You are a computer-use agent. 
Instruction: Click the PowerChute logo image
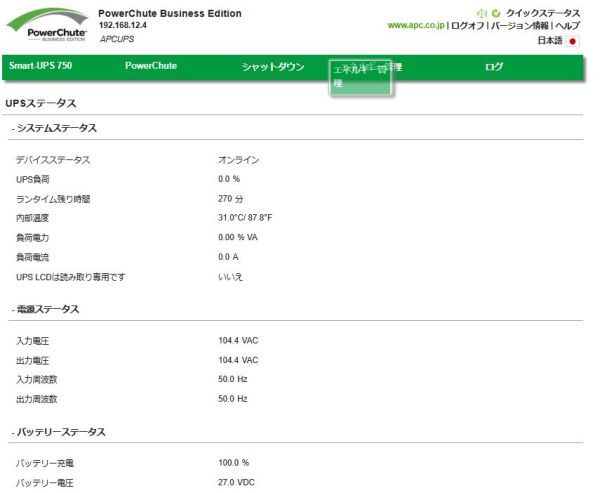point(47,25)
